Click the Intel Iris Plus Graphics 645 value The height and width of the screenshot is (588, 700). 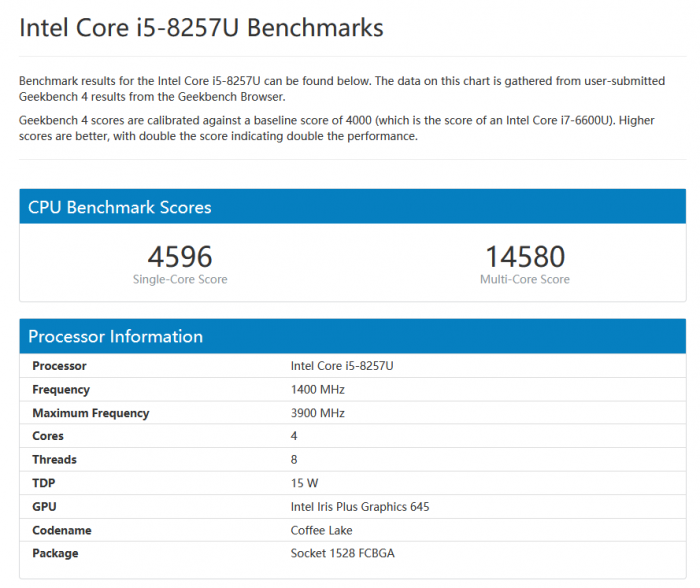pyautogui.click(x=360, y=507)
